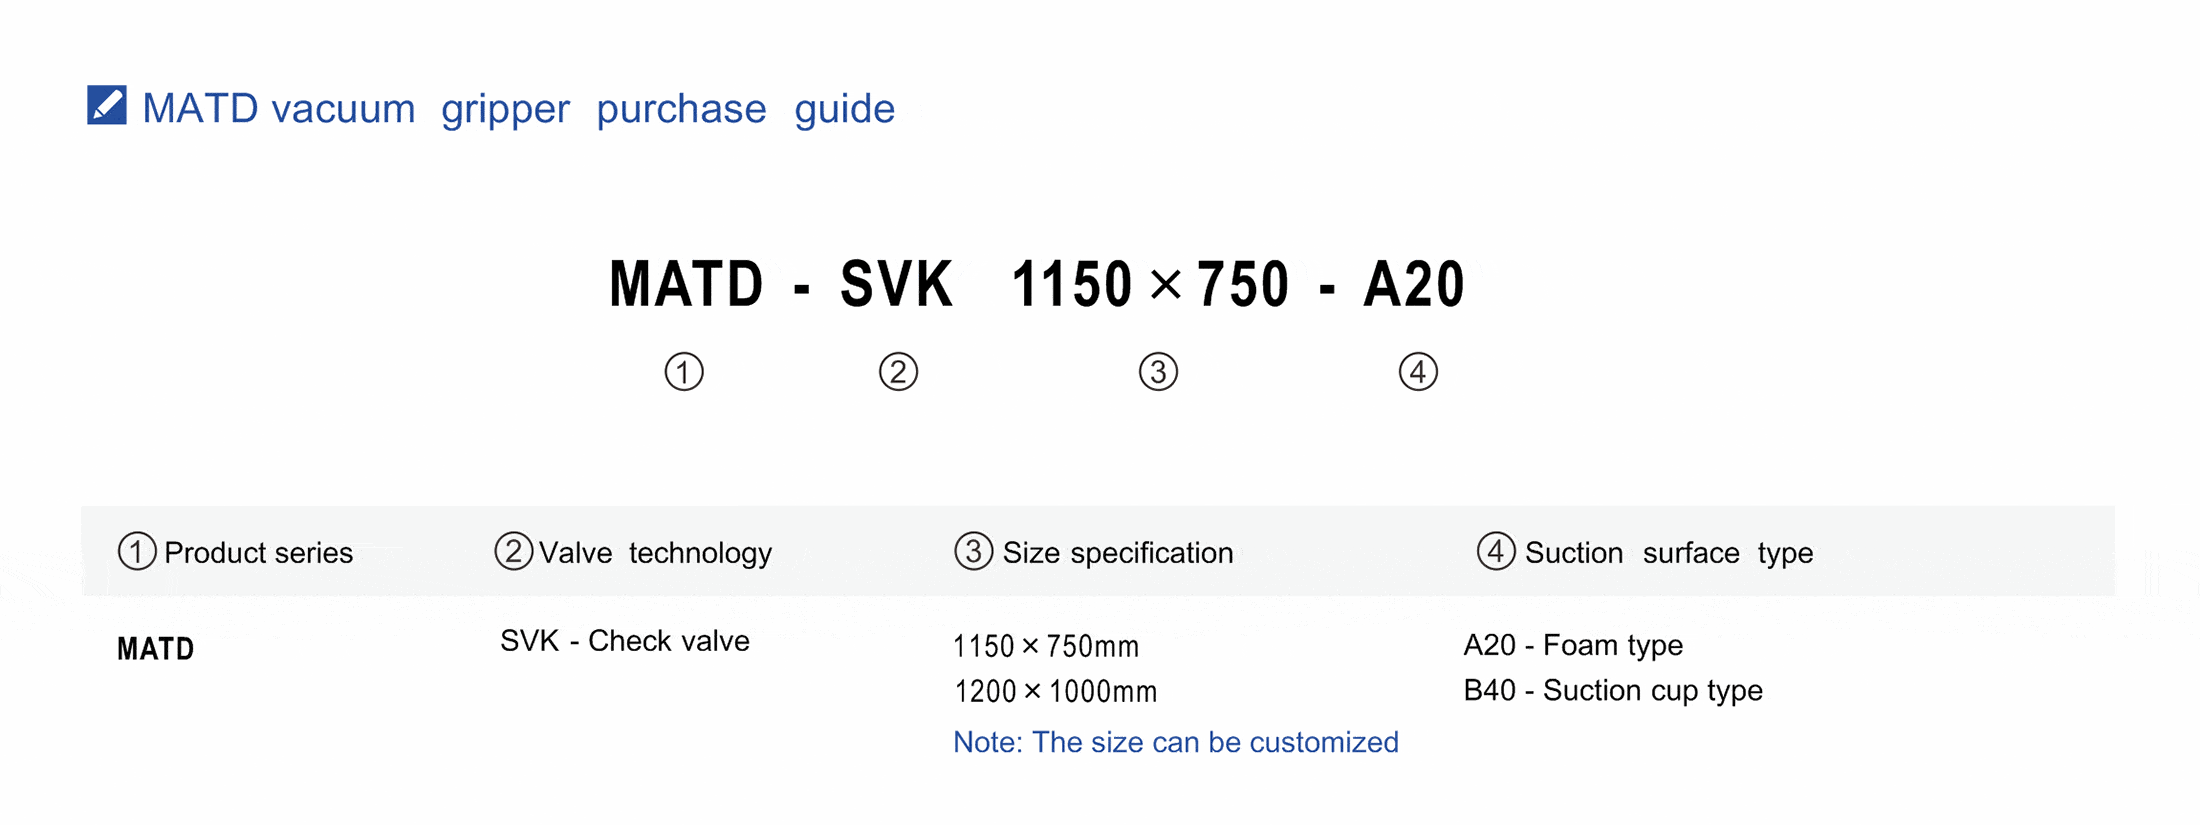2200x825 pixels.
Task: Select the Suction surface type header
Action: click(x=1668, y=553)
